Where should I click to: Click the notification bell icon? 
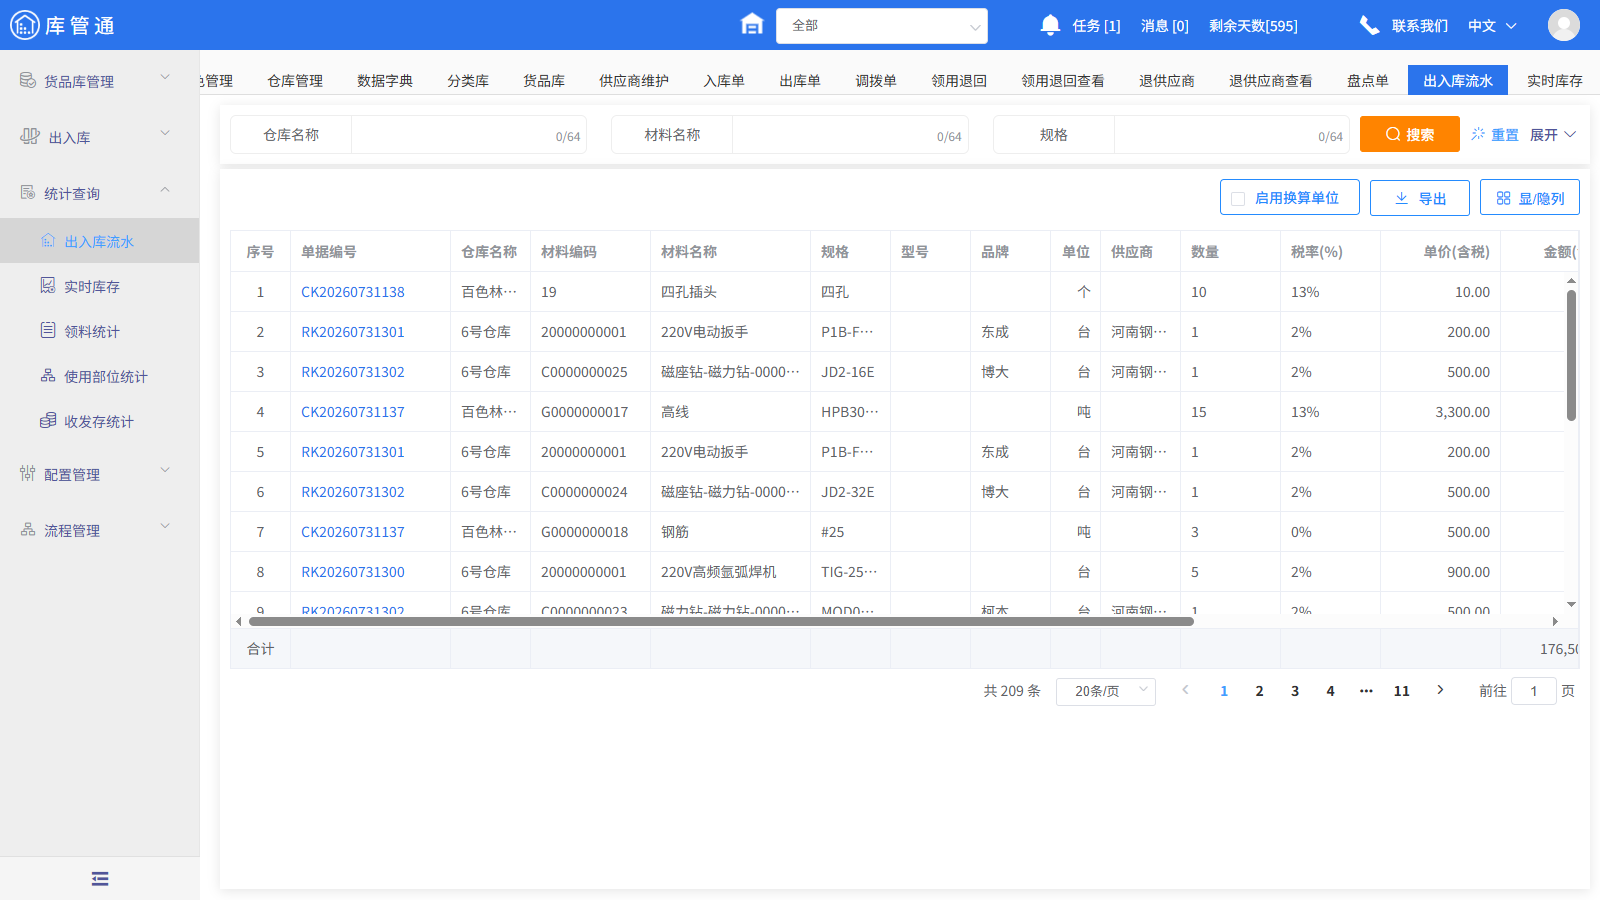pos(1050,25)
